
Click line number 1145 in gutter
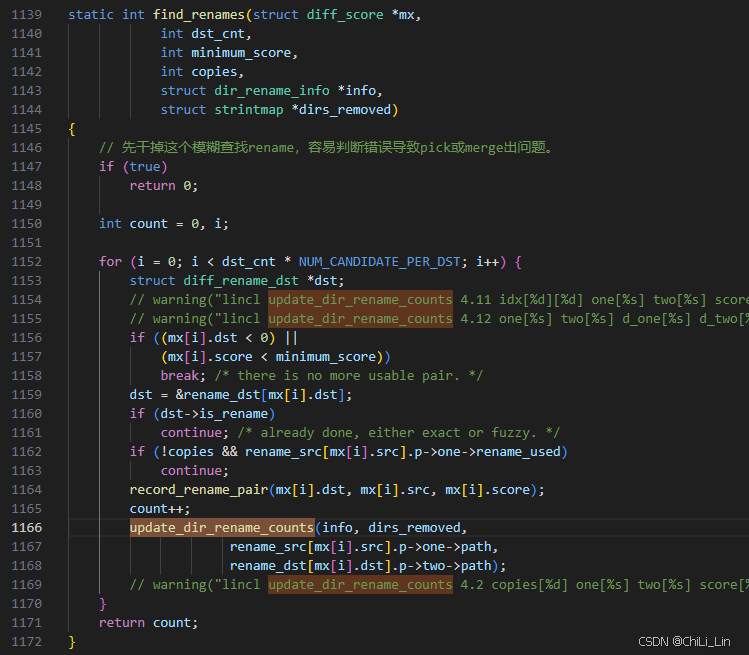click(x=27, y=129)
